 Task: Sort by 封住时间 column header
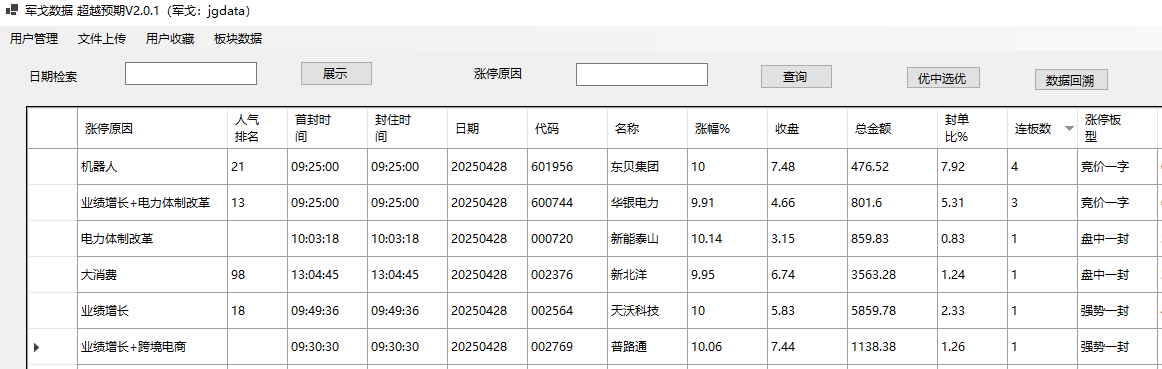[407, 128]
